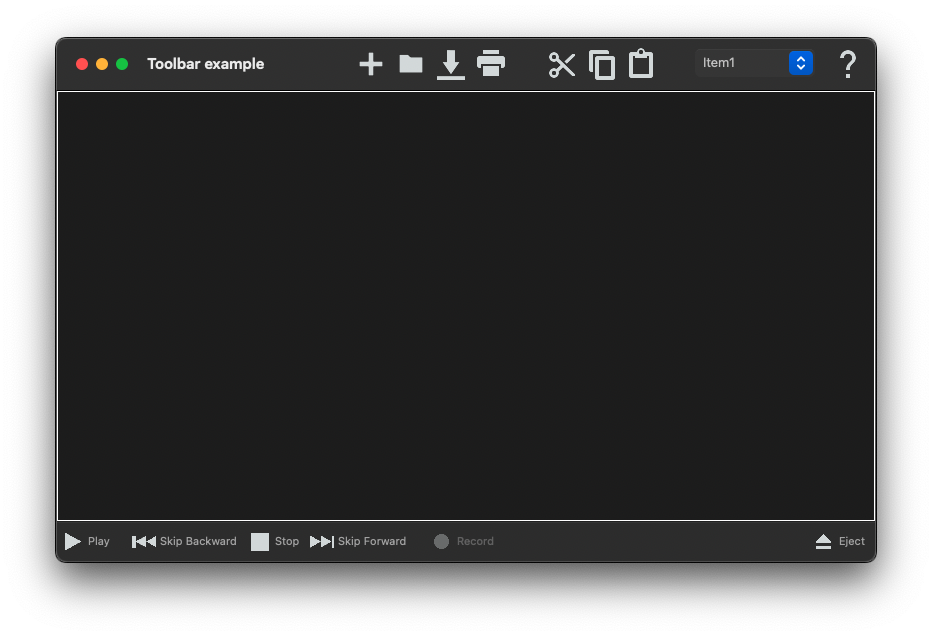Image resolution: width=932 pixels, height=636 pixels.
Task: Click the copy icon in toolbar
Action: [x=602, y=64]
